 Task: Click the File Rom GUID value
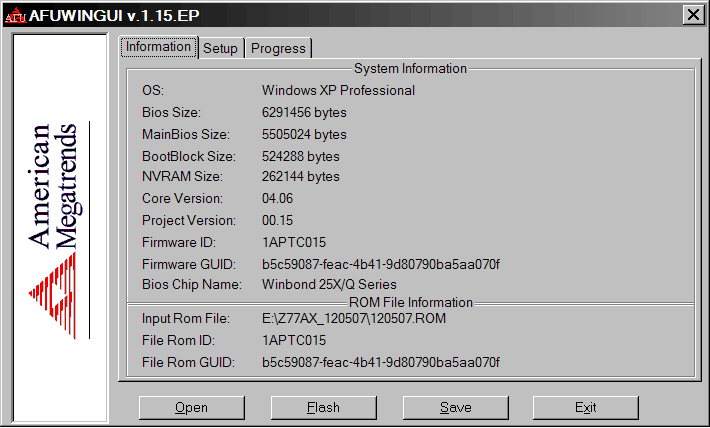tap(380, 361)
